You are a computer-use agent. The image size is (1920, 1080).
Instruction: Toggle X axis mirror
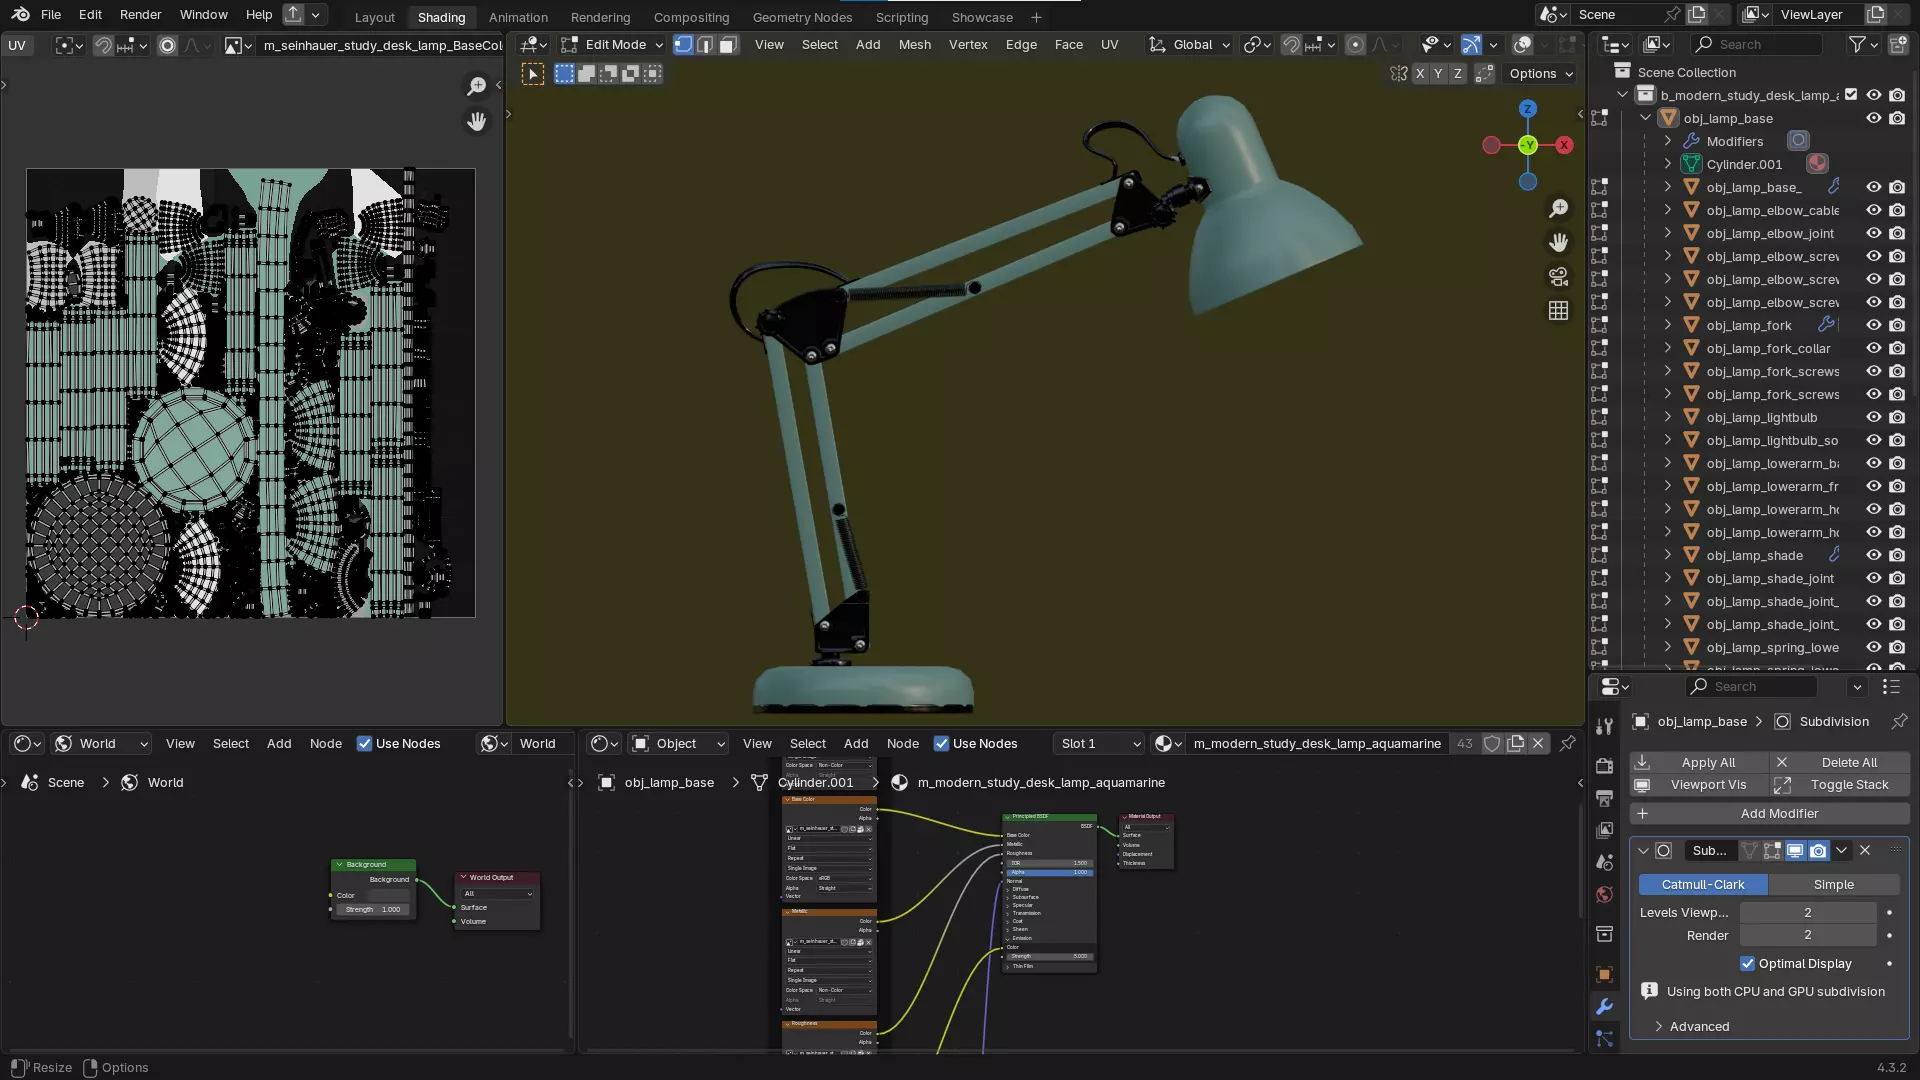point(1420,74)
